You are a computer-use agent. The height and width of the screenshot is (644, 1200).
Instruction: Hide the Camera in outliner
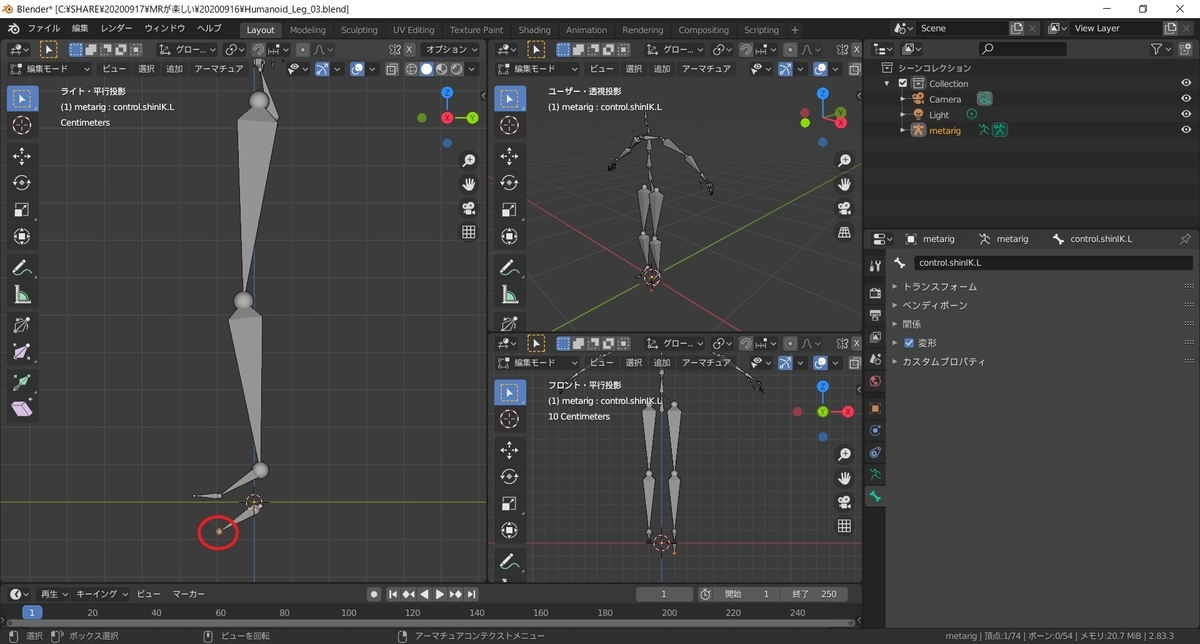pos(1186,99)
